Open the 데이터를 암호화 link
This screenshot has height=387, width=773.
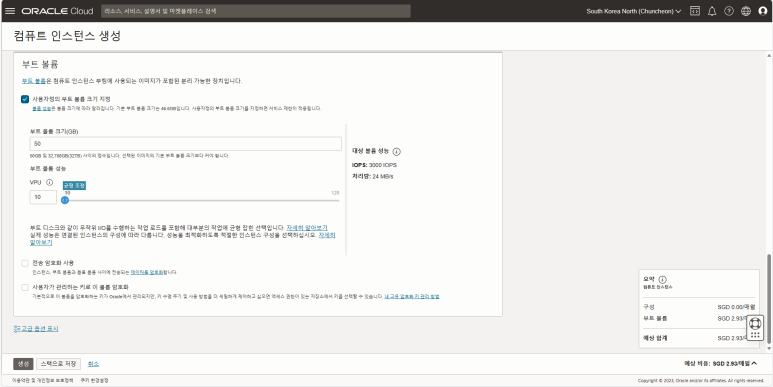147,272
